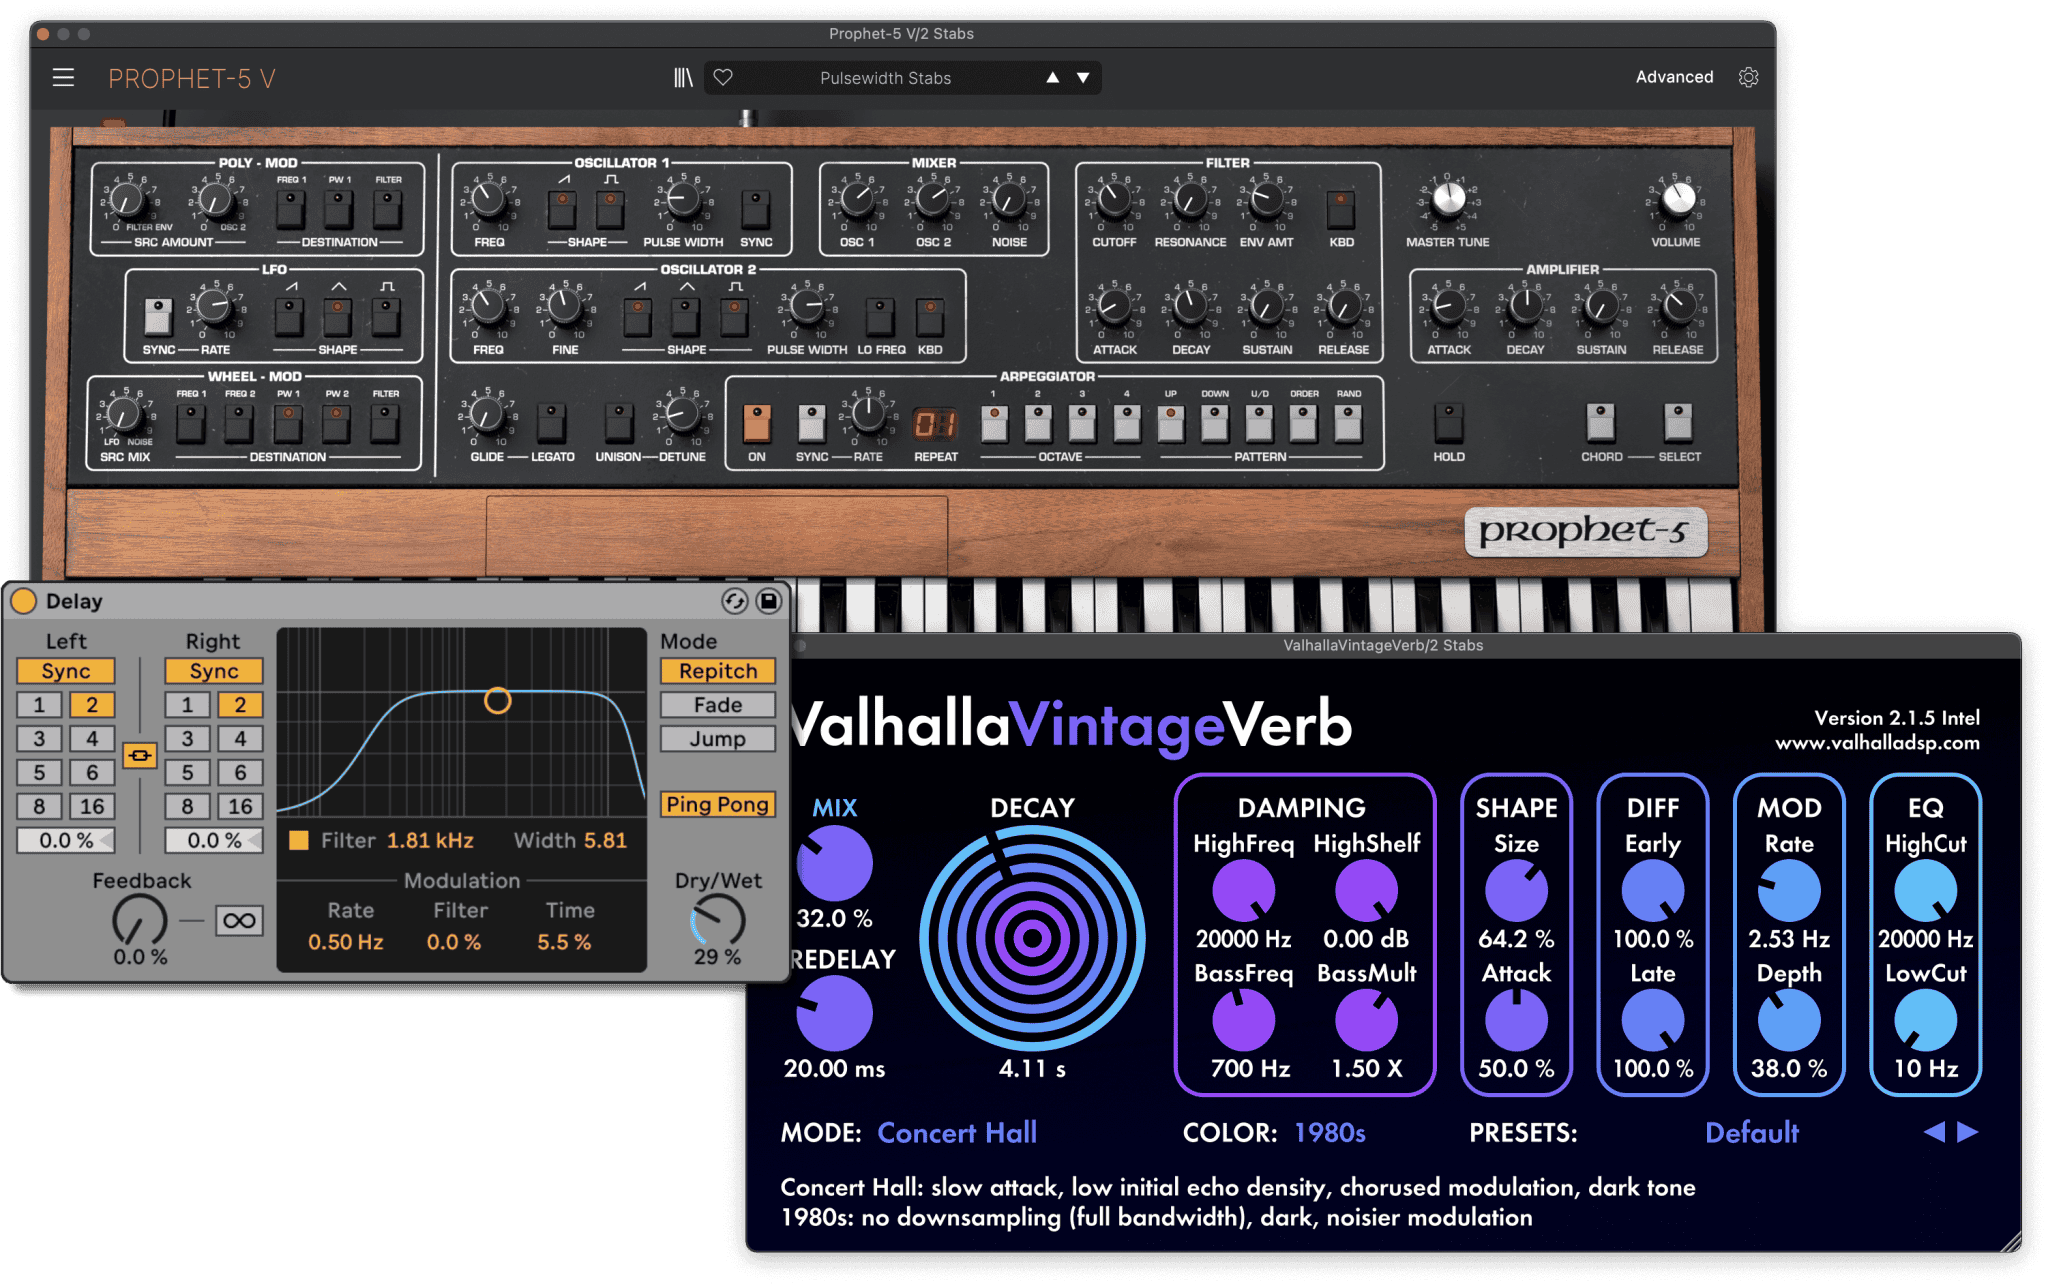This screenshot has width=2048, height=1284.
Task: Click the hot-swap icon on the Delay device
Action: coord(735,601)
